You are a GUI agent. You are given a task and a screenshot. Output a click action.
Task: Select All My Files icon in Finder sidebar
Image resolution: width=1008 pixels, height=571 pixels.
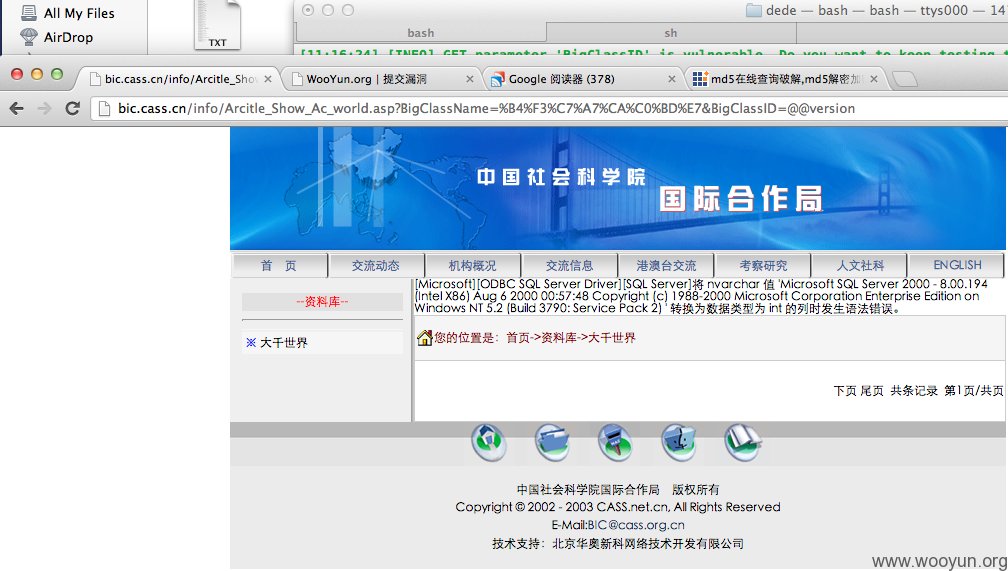click(29, 12)
